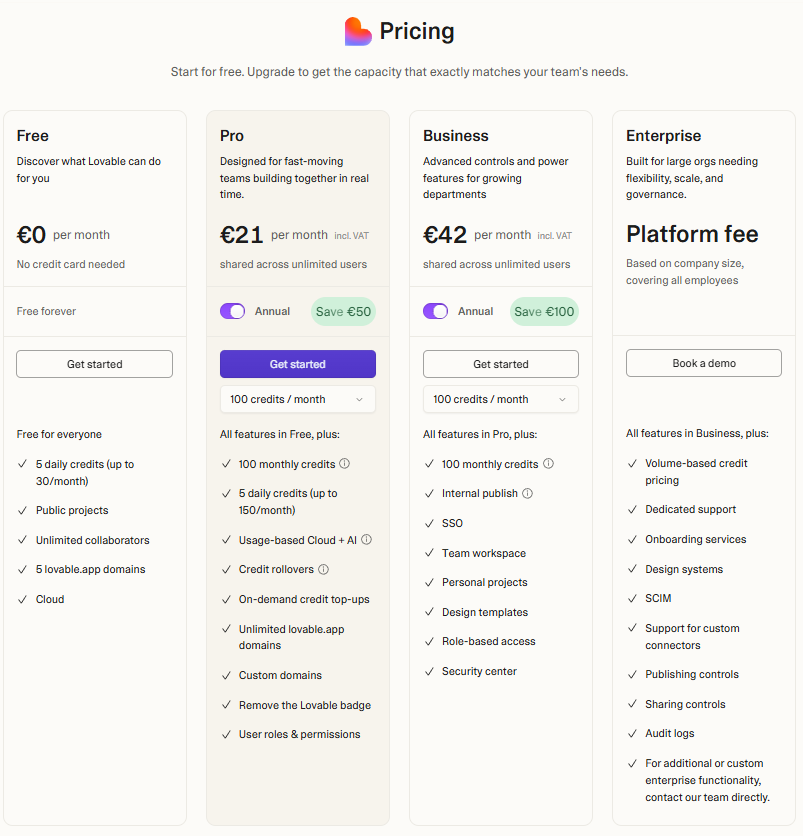
Task: Click the Lovable heart logo icon
Action: (x=358, y=32)
